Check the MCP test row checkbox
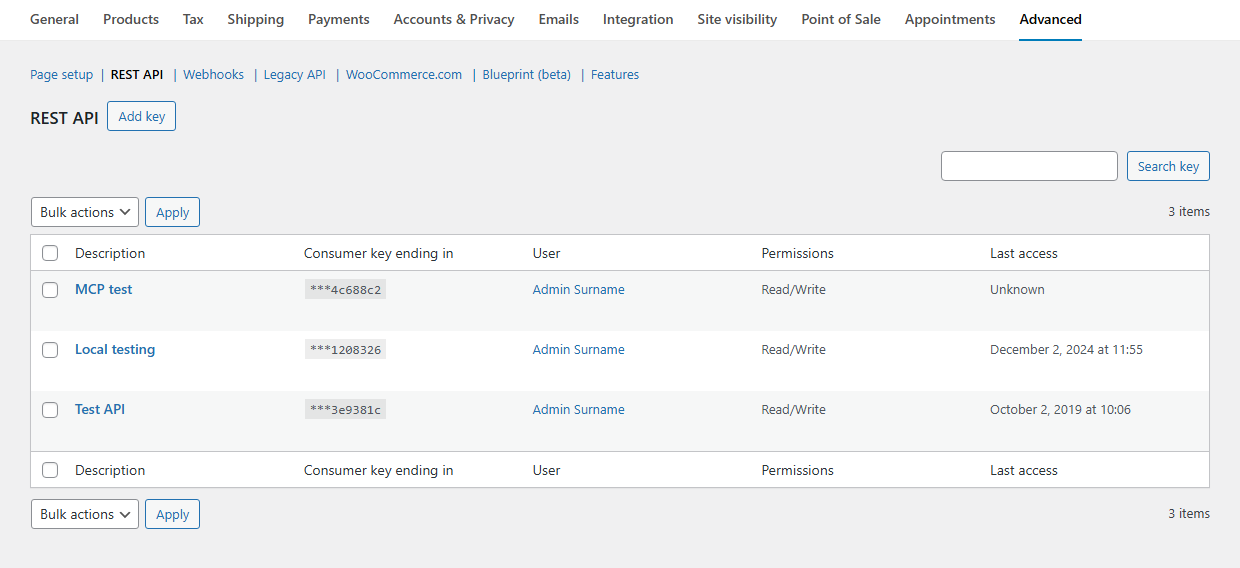This screenshot has height=568, width=1240. 50,290
